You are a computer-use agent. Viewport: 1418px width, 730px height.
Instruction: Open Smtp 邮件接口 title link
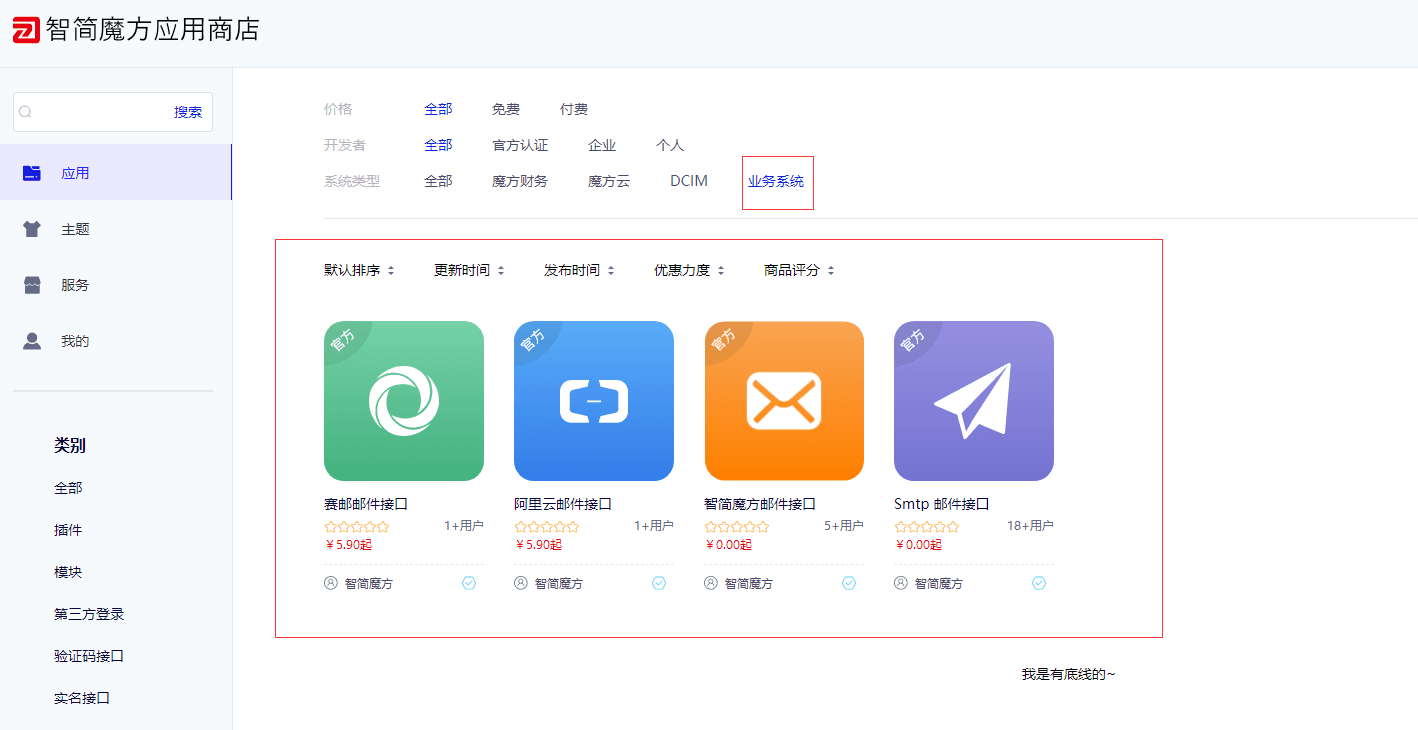[942, 504]
